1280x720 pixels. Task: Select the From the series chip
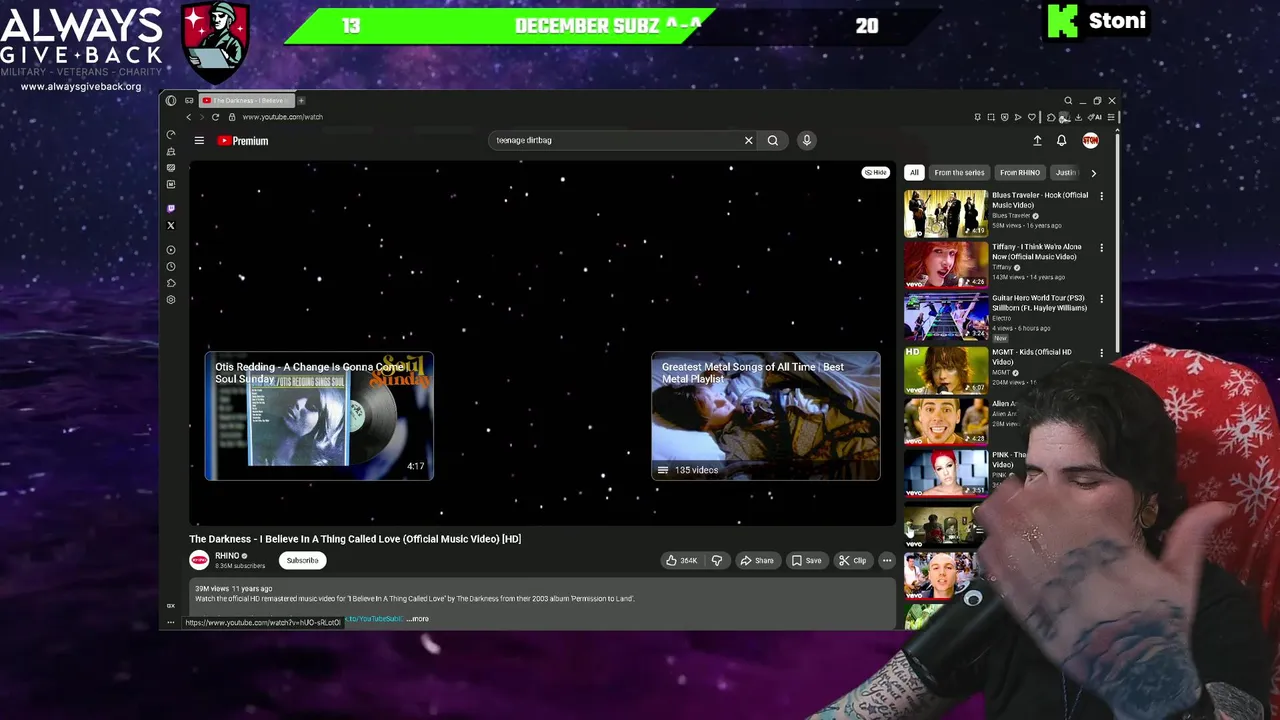tap(959, 173)
